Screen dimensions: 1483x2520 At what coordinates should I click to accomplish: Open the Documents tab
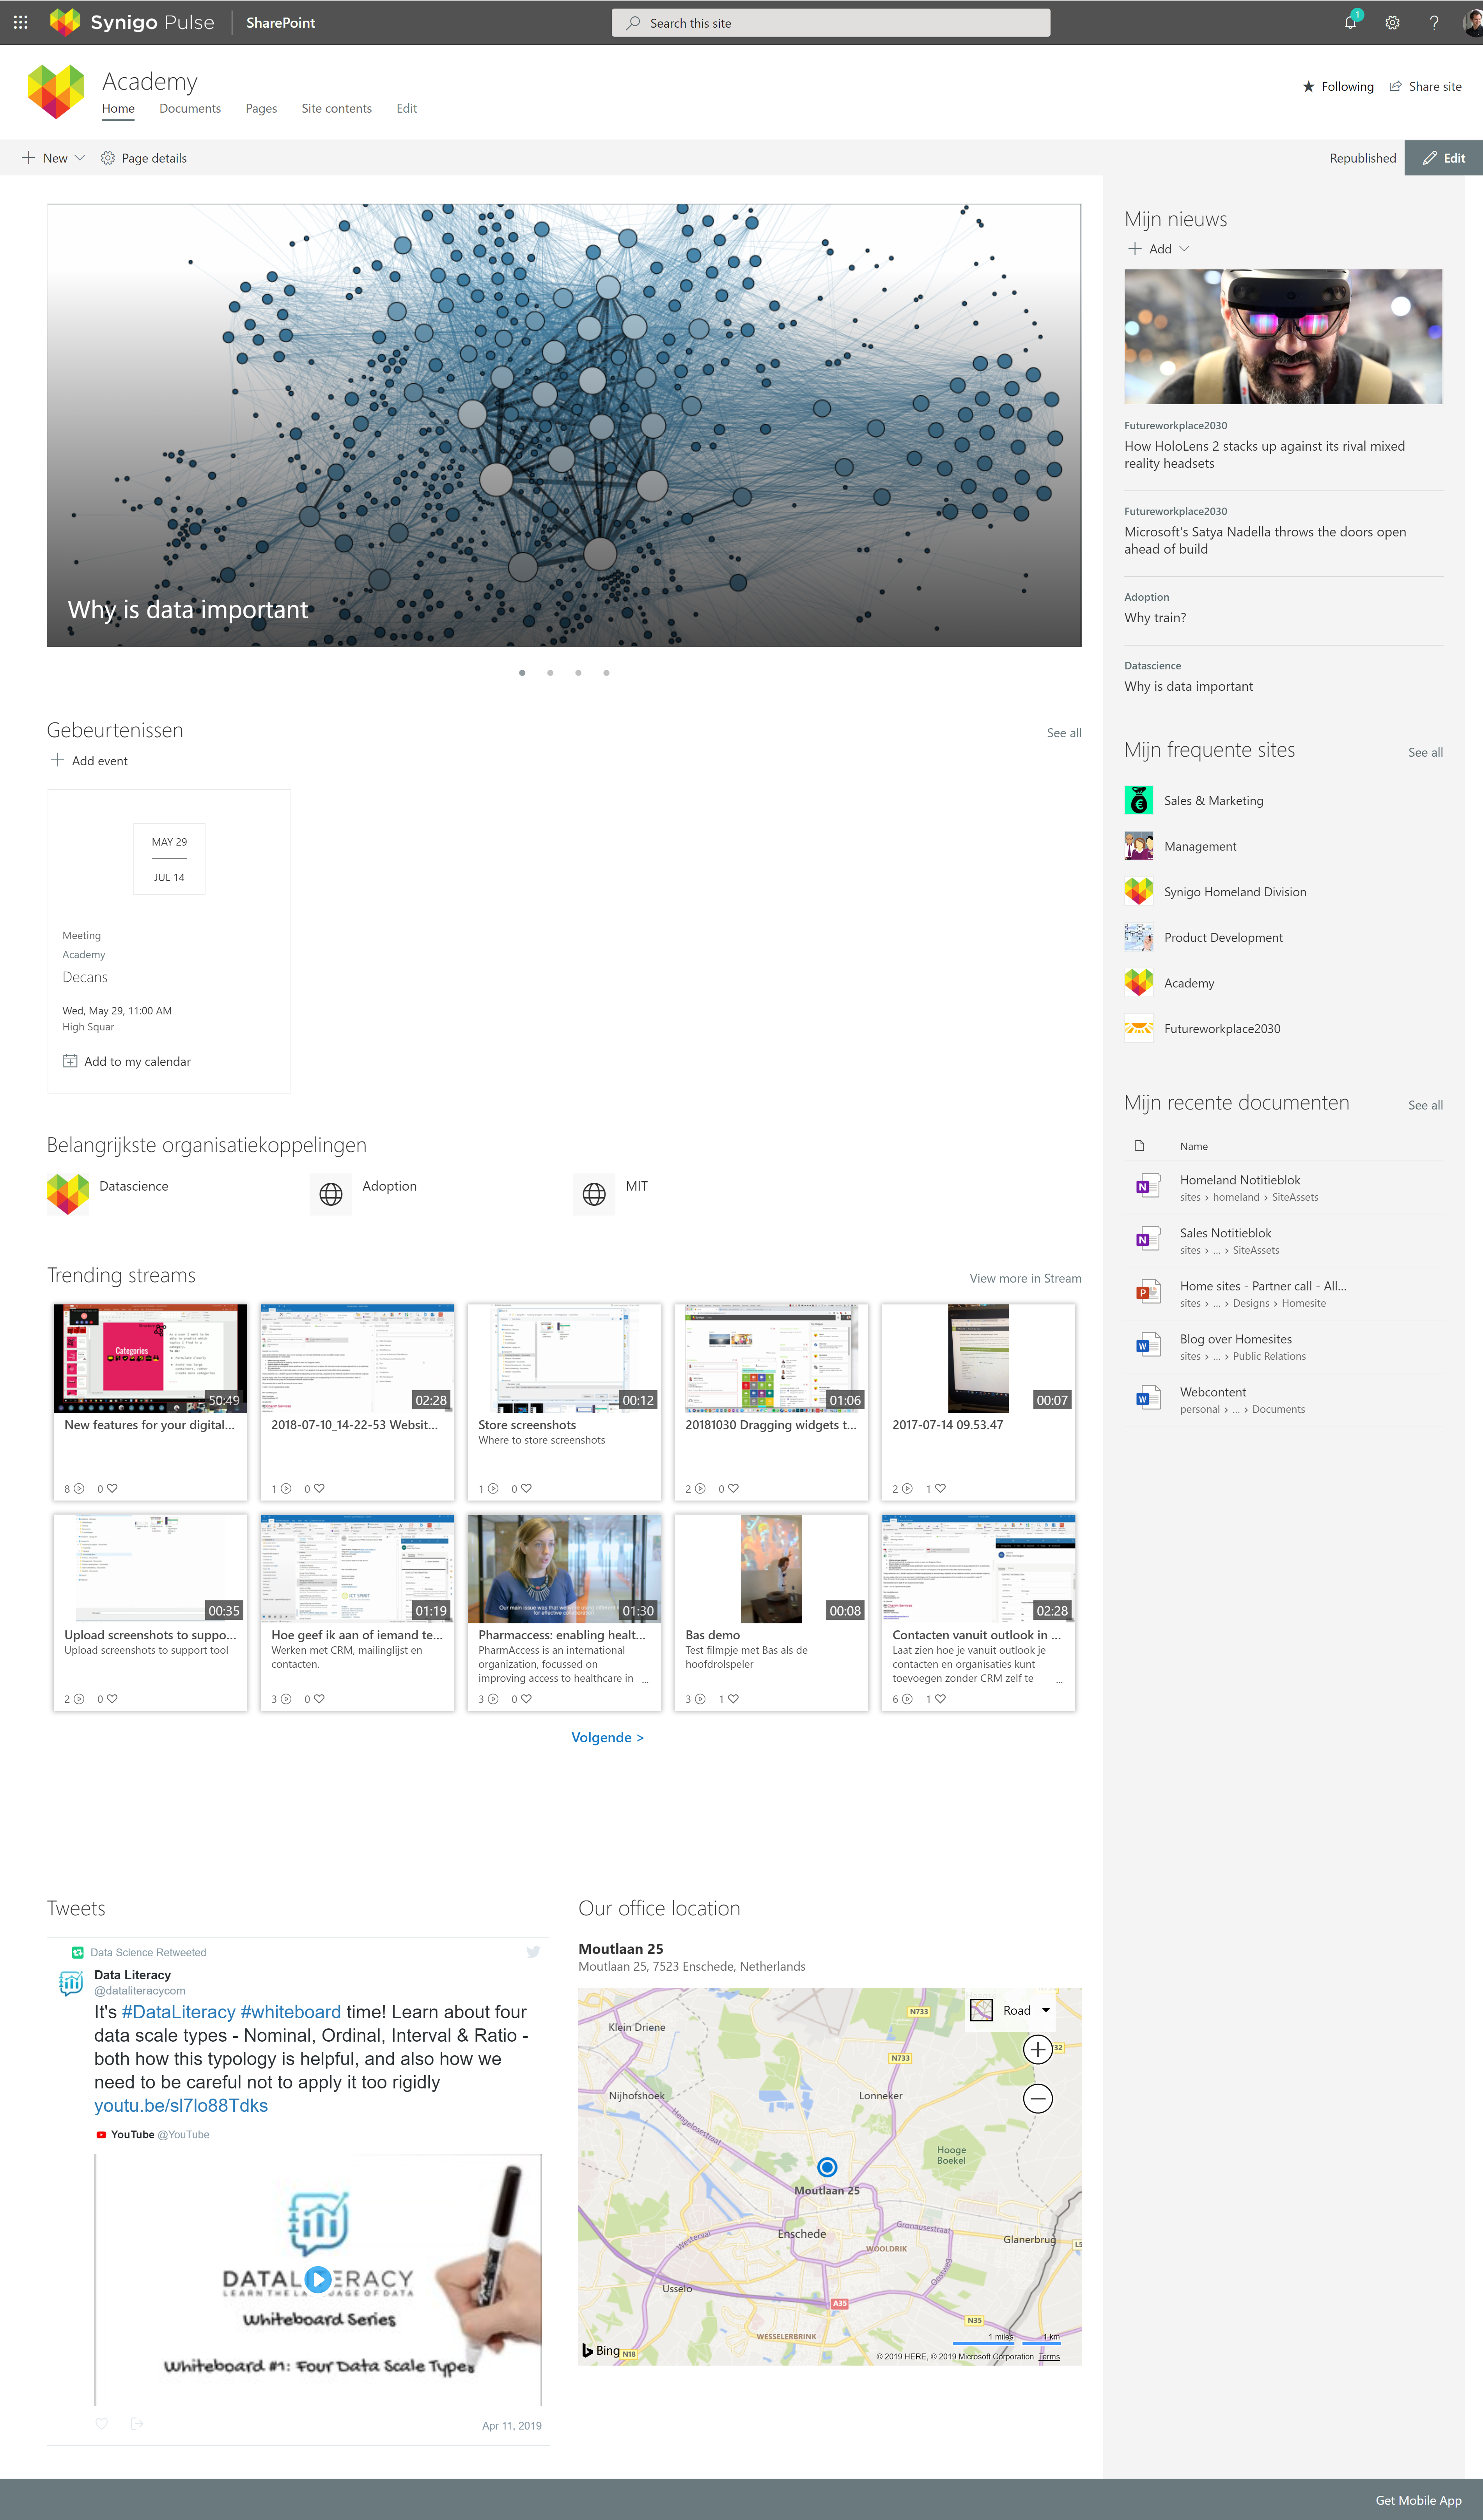coord(190,108)
